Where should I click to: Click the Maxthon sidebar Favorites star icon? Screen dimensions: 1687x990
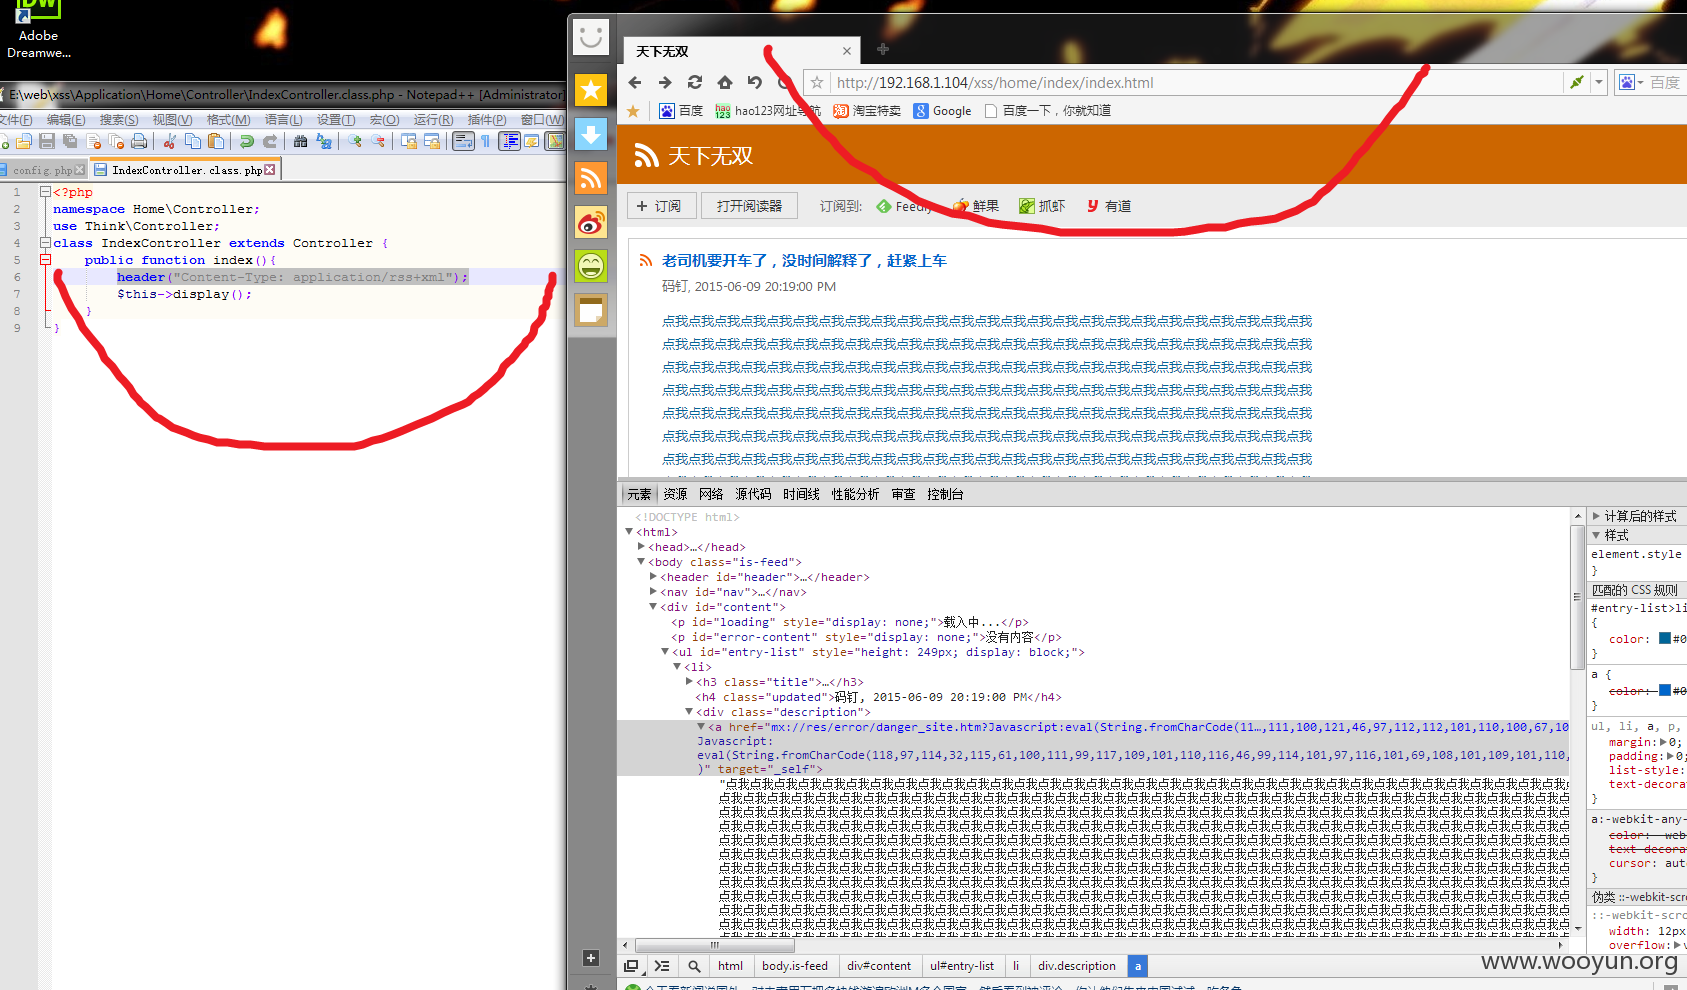pyautogui.click(x=591, y=90)
